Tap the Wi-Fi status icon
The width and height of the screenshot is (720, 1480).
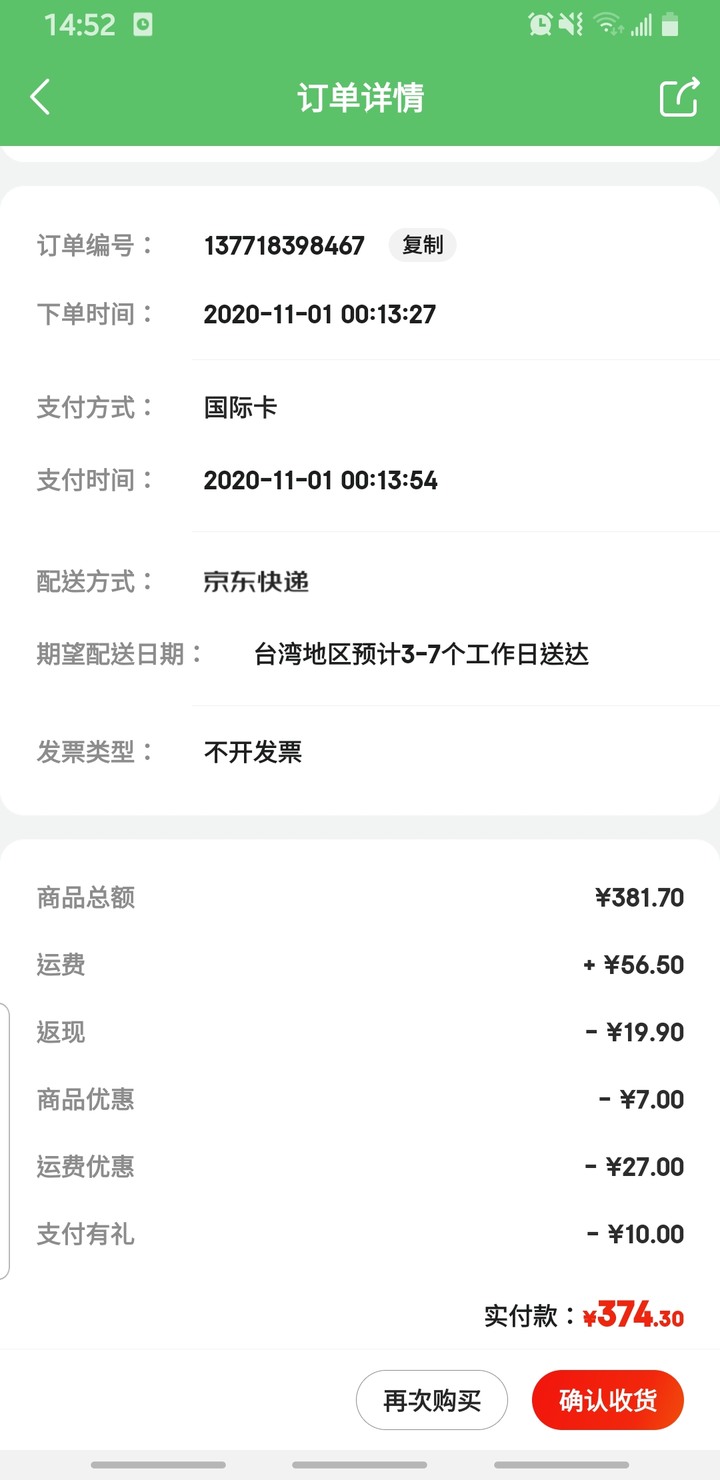606,24
